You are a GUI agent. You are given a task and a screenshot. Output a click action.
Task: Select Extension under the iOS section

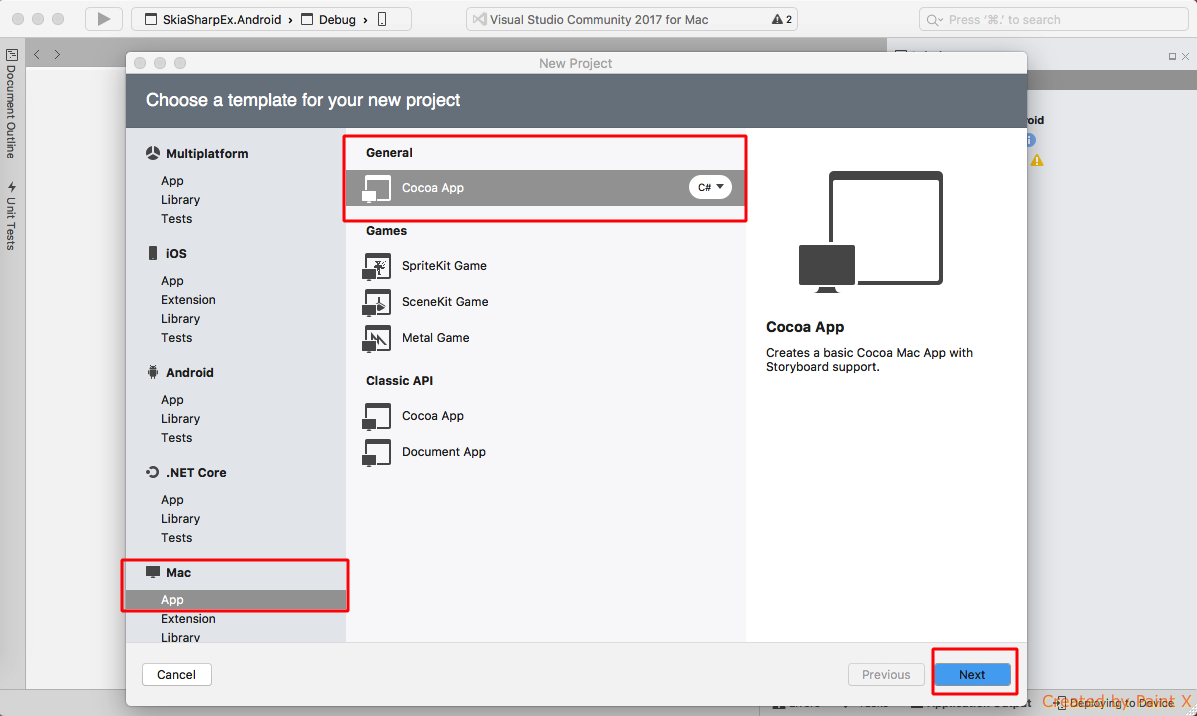coord(188,300)
